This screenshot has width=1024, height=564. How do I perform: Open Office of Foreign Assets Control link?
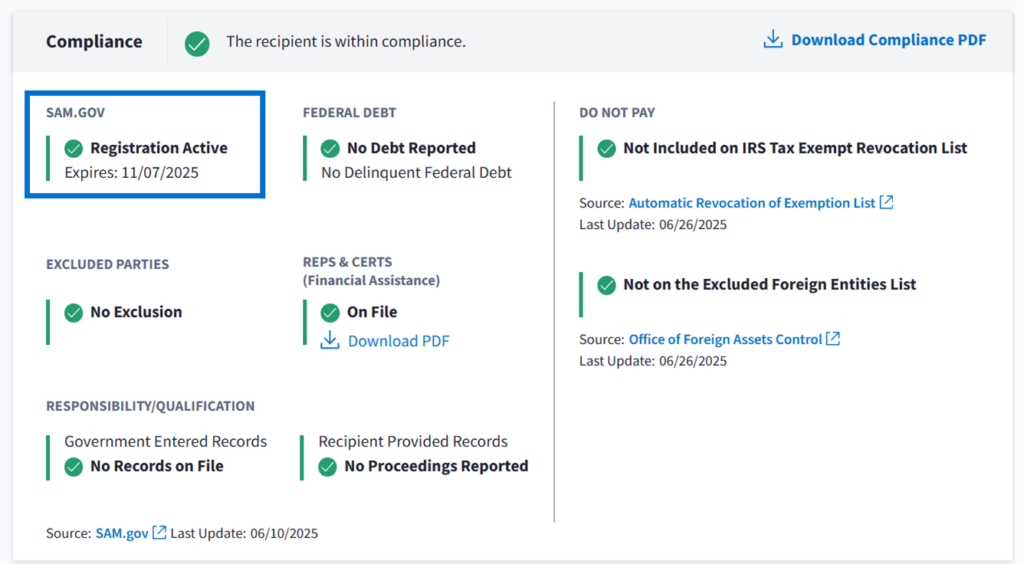(x=725, y=339)
